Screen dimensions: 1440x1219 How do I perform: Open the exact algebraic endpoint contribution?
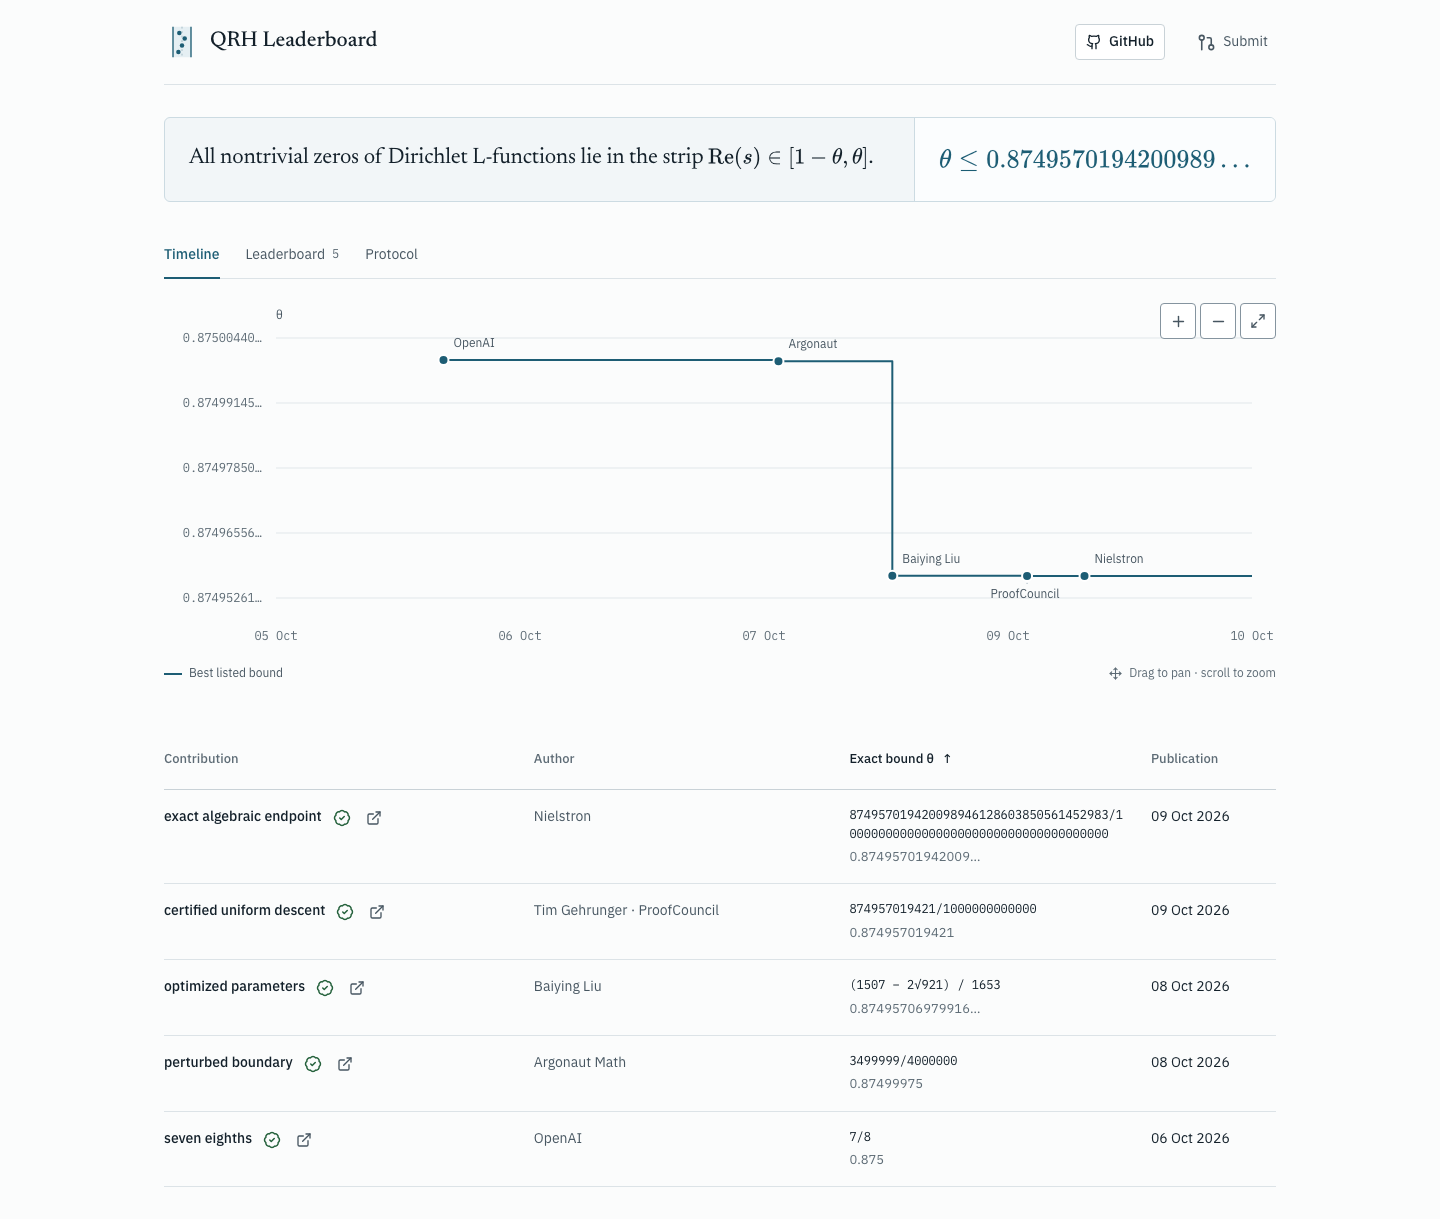tap(243, 817)
